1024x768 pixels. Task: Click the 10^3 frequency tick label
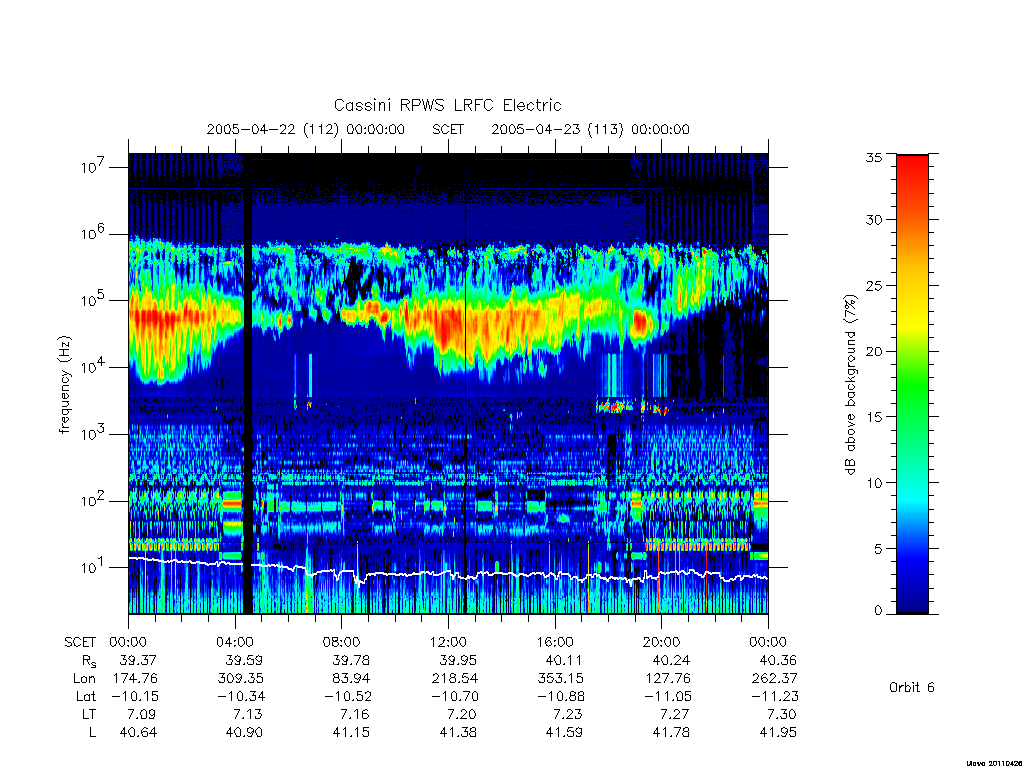(x=92, y=434)
